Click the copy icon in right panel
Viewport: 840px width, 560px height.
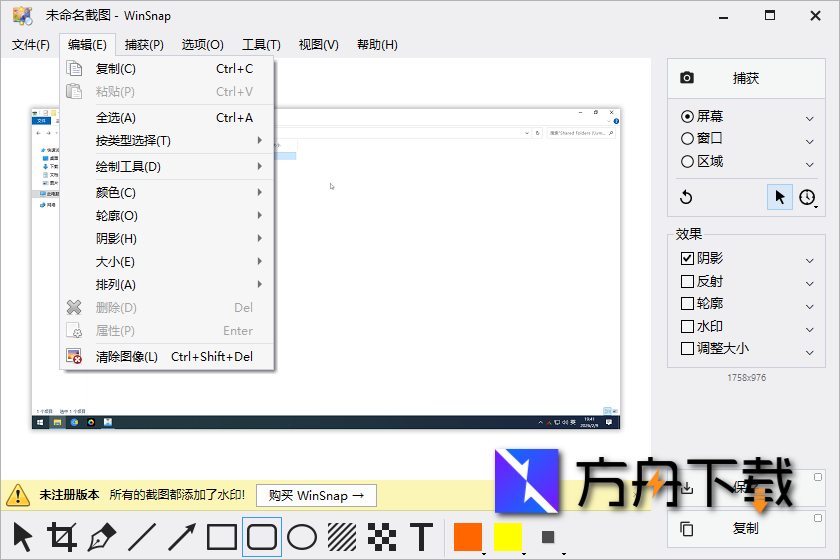(687, 528)
